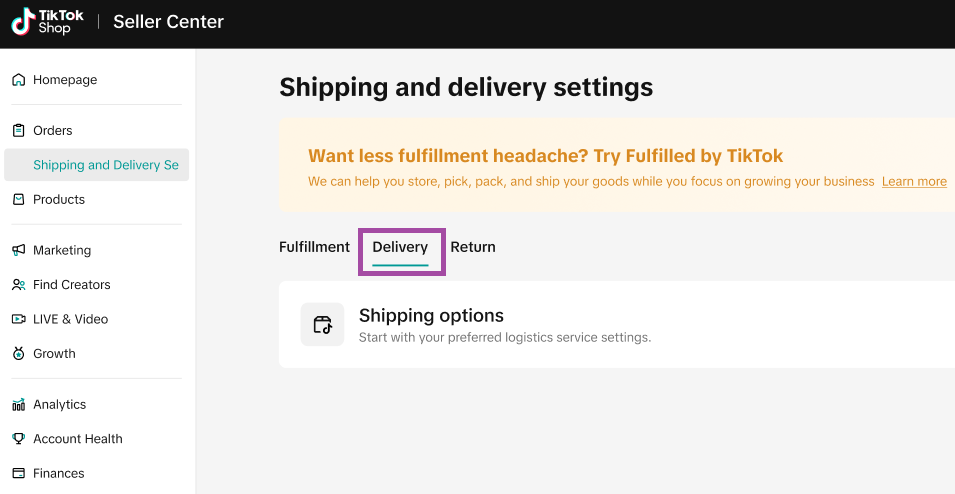Viewport: 955px width, 494px height.
Task: Open the Return tab
Action: click(x=473, y=247)
